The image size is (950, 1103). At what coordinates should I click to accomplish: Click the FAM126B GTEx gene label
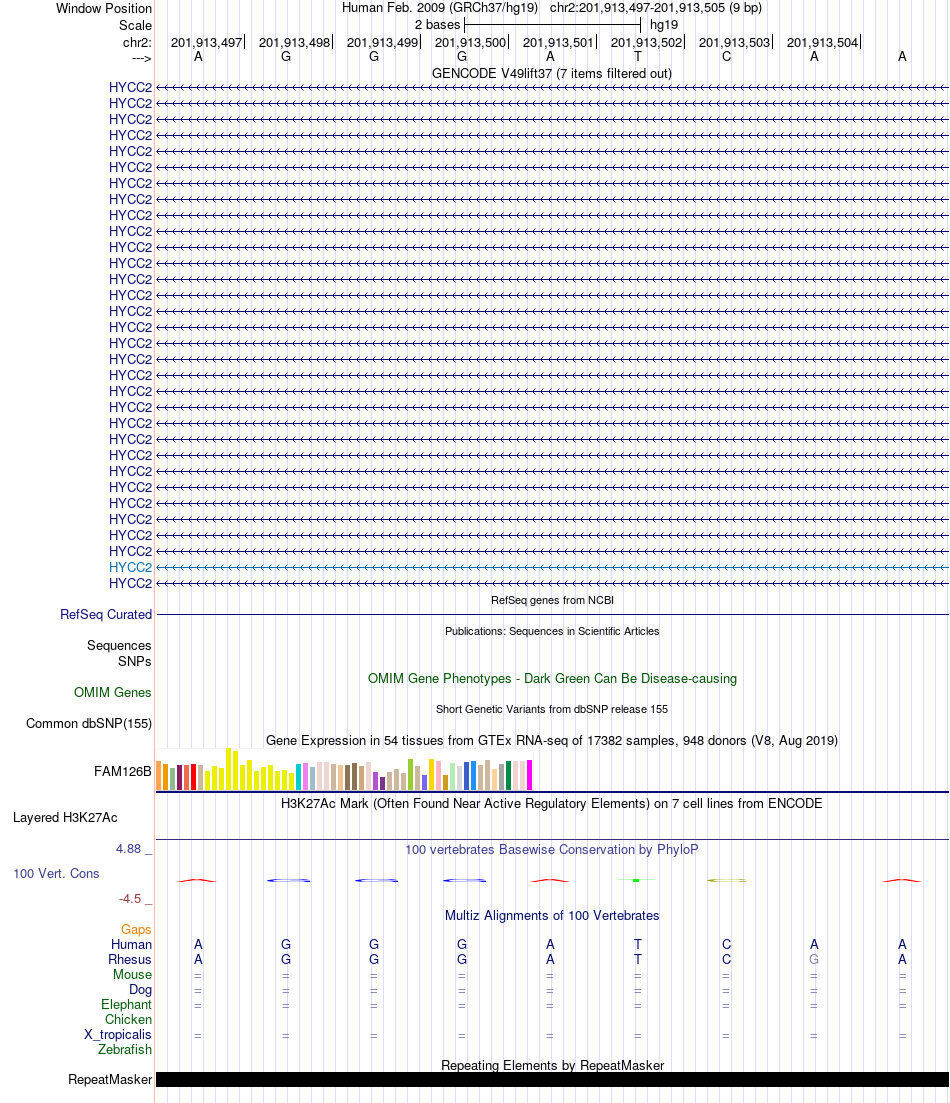click(122, 771)
